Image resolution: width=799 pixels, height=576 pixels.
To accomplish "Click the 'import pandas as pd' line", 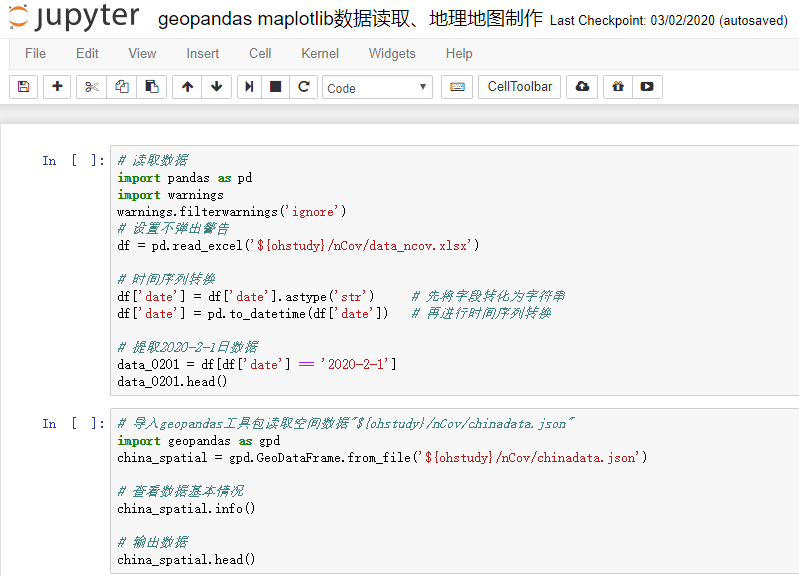I will tap(185, 178).
